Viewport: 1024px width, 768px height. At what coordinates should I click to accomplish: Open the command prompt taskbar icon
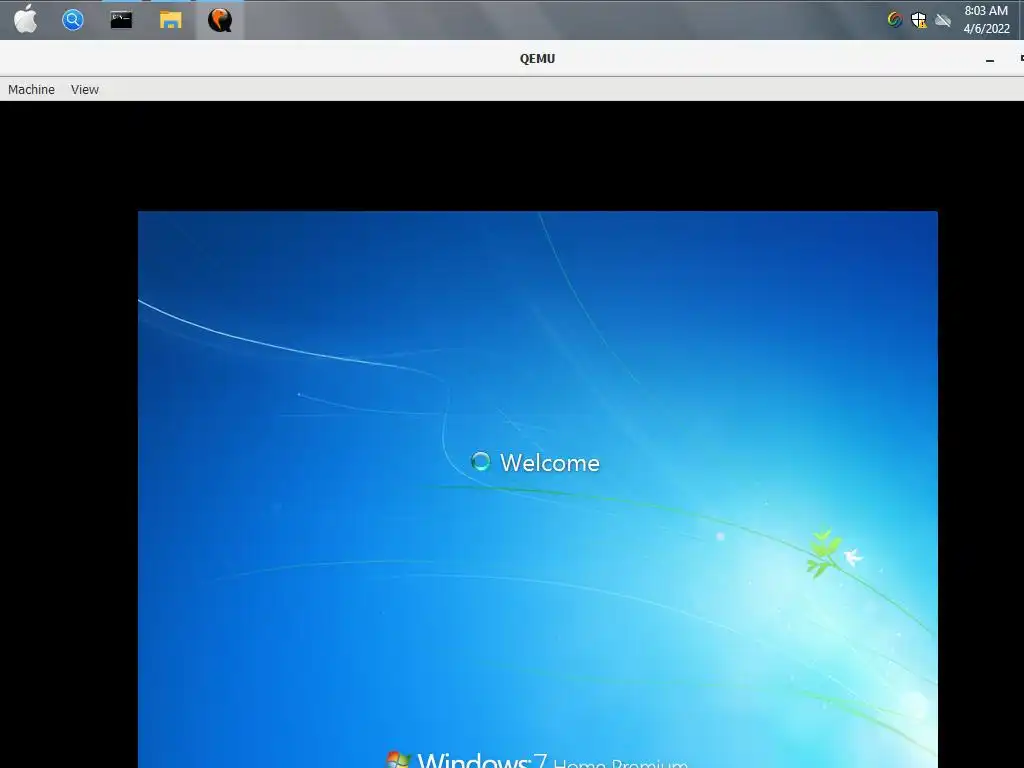click(x=121, y=20)
